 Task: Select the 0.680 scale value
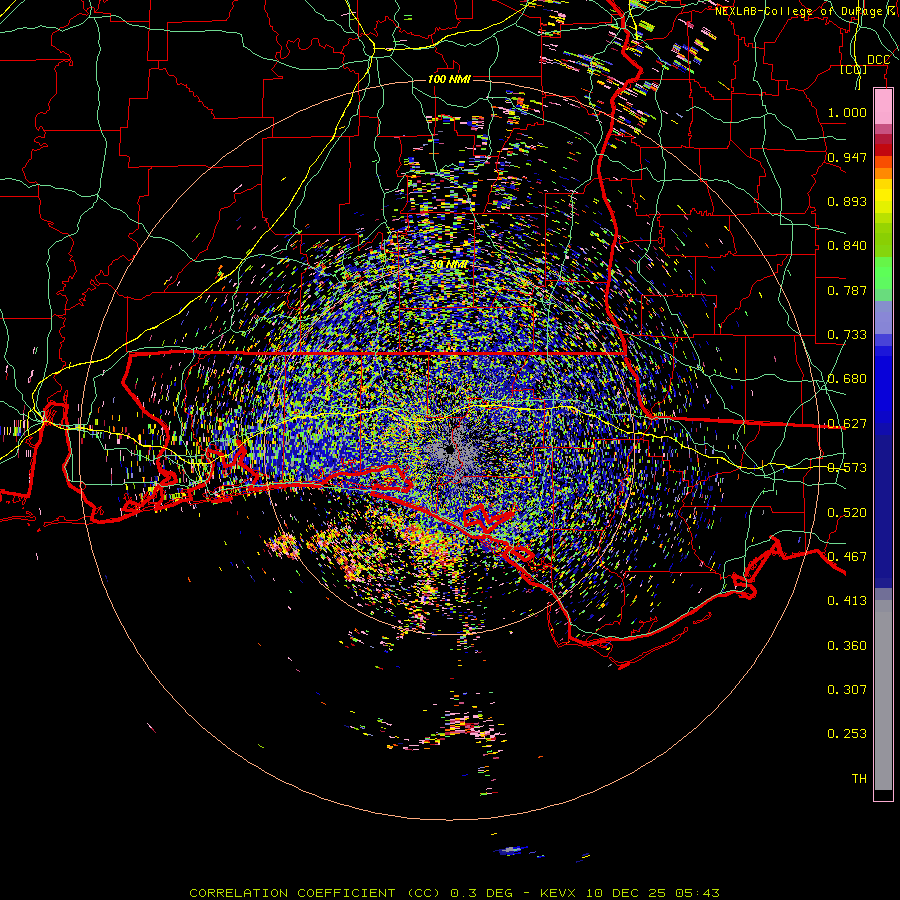pyautogui.click(x=847, y=379)
